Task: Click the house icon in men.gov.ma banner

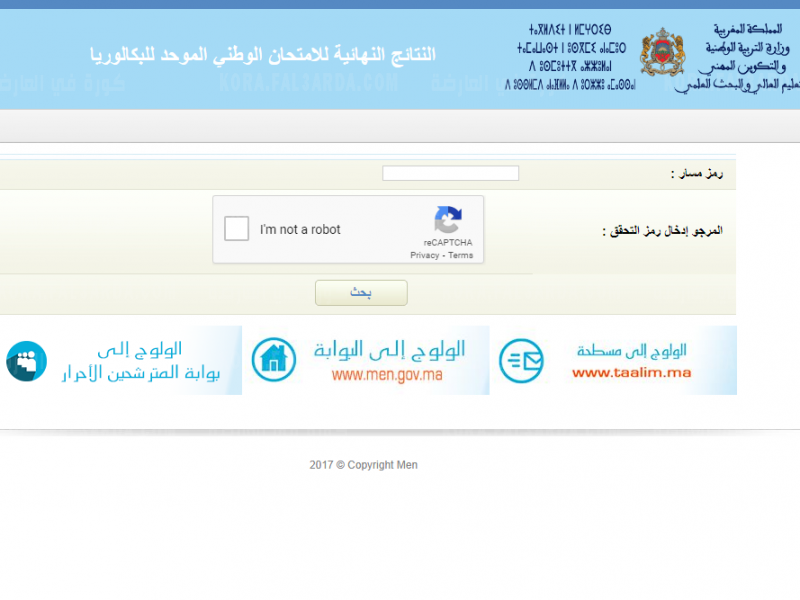Action: [273, 360]
